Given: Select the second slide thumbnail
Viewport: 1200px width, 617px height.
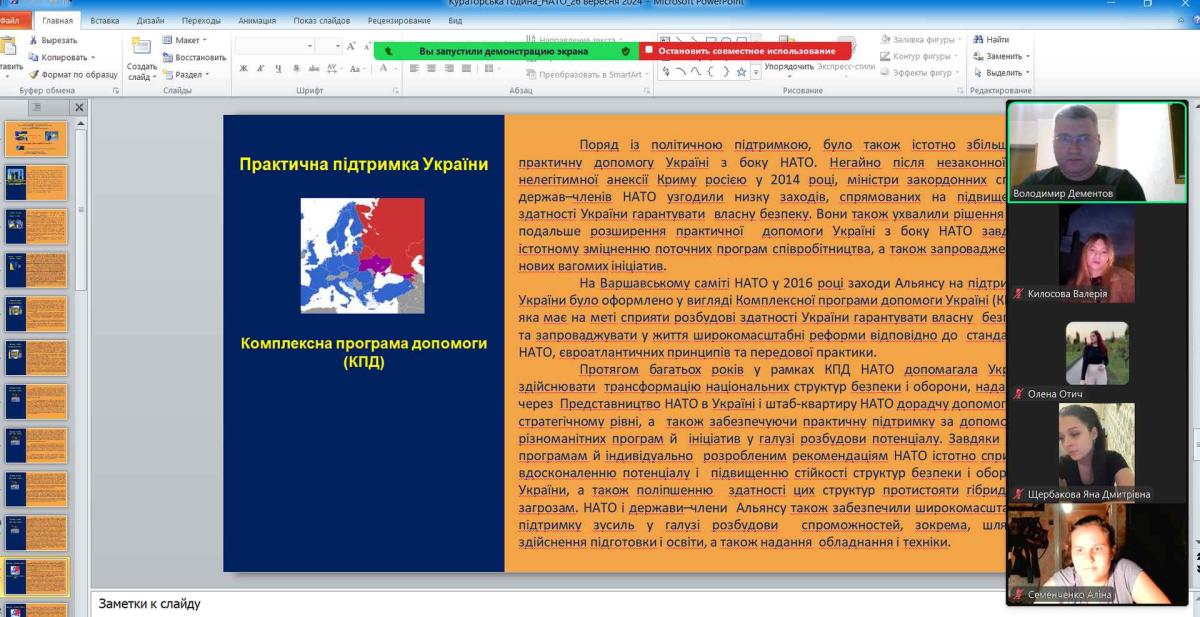Looking at the screenshot, I should [37, 183].
